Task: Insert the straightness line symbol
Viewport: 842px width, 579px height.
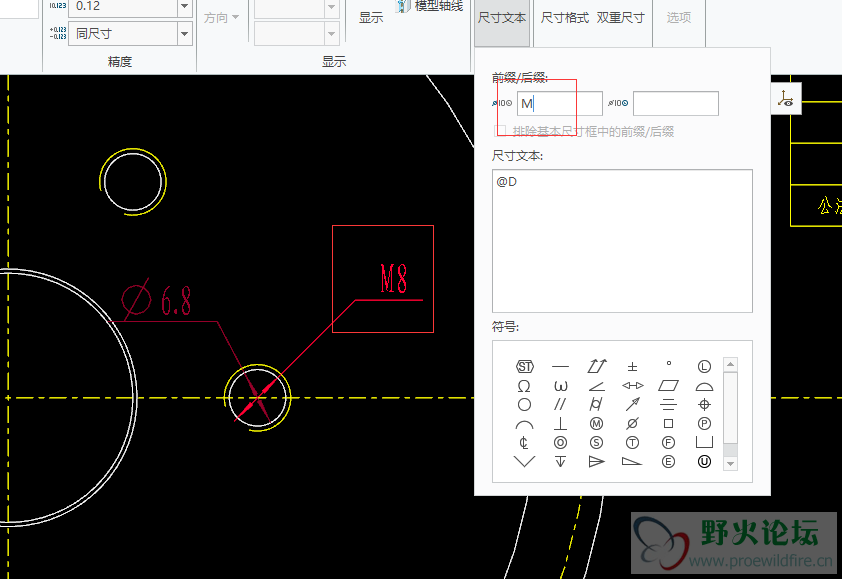Action: click(x=560, y=367)
